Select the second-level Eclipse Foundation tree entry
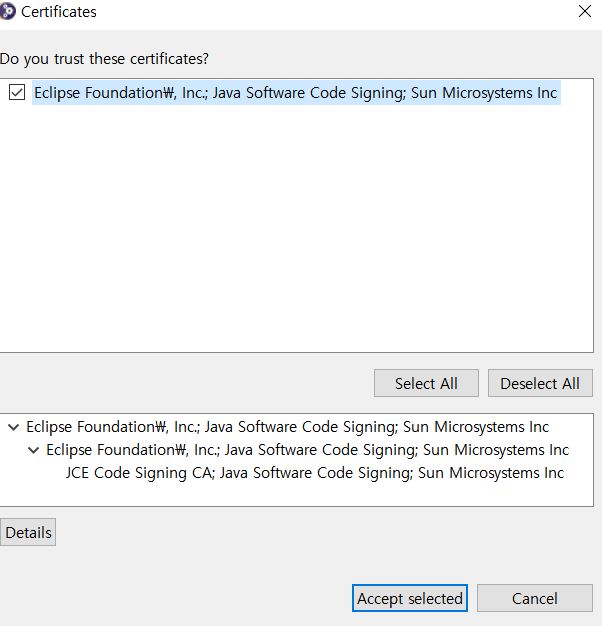The height and width of the screenshot is (626, 602). point(307,450)
